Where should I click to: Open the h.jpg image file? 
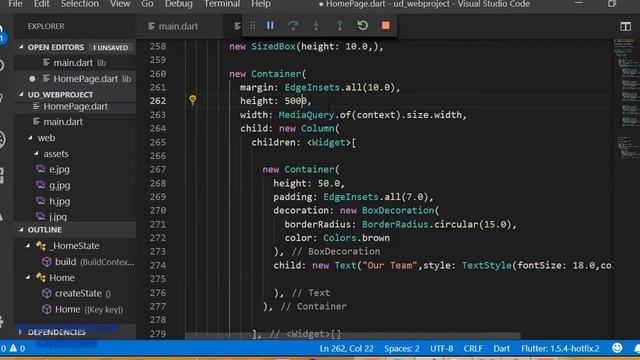pos(60,201)
